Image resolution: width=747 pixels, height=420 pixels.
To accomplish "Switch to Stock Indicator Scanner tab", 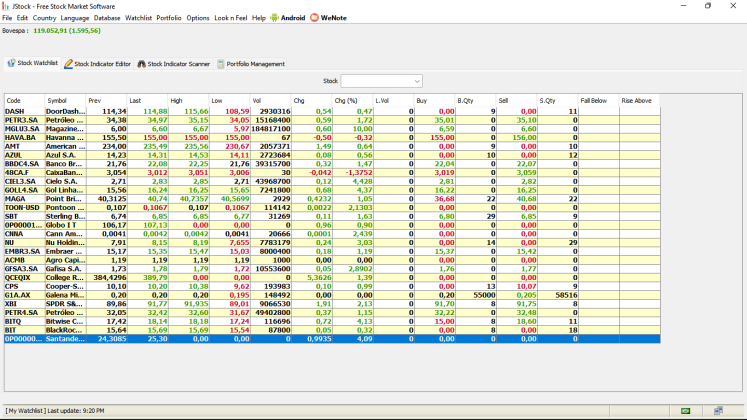I will (173, 64).
